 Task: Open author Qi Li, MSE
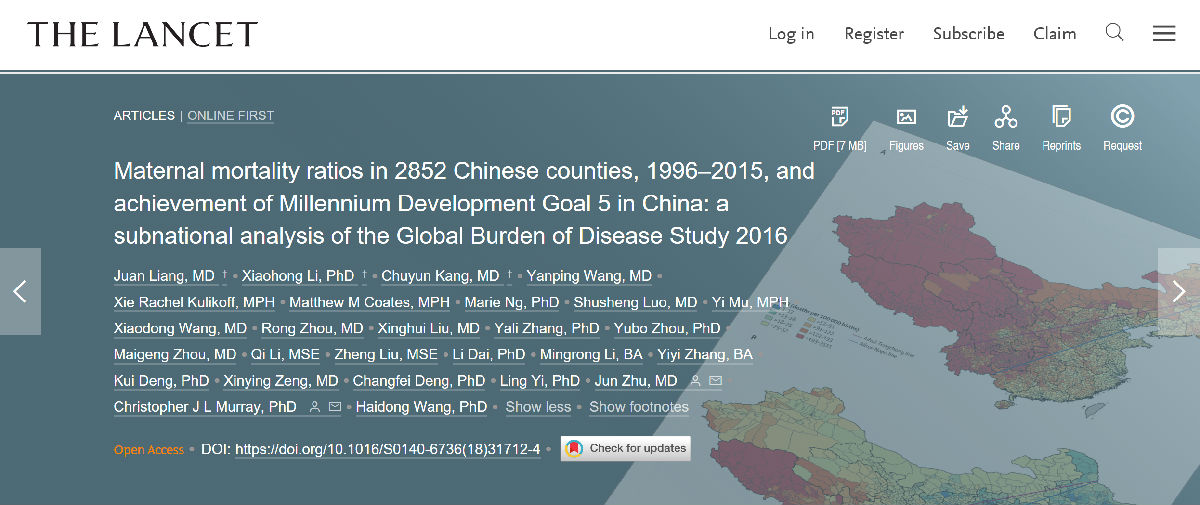point(285,355)
